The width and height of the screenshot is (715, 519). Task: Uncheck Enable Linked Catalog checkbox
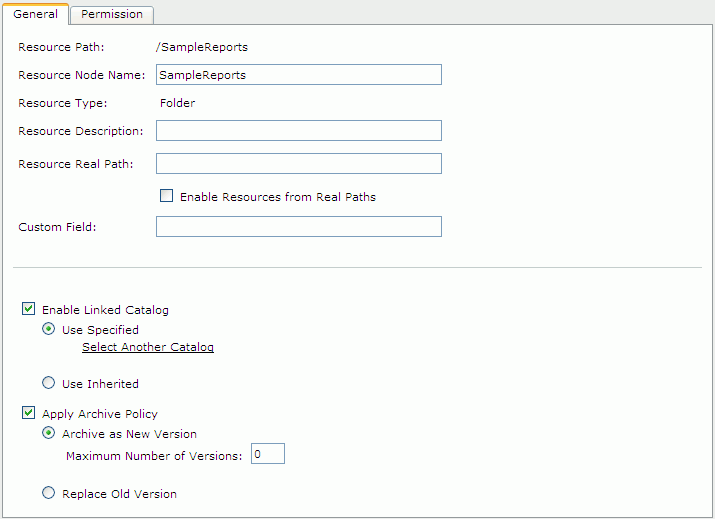[x=28, y=309]
